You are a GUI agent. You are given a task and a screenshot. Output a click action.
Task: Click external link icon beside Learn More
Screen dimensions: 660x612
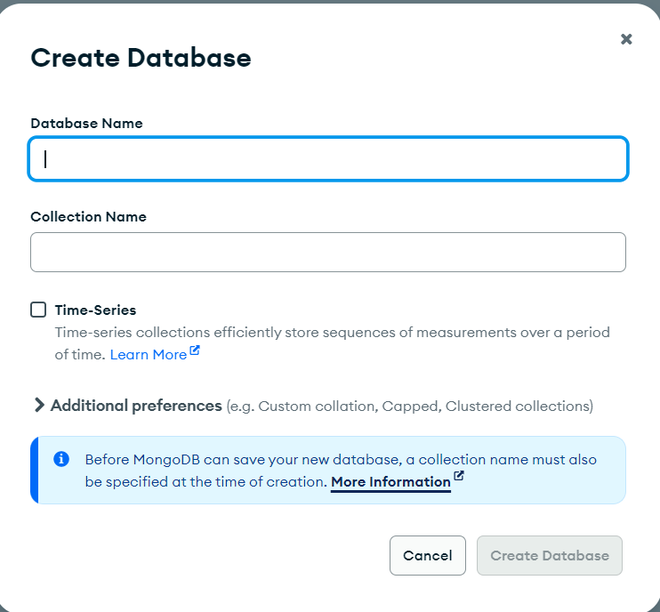[x=195, y=351]
